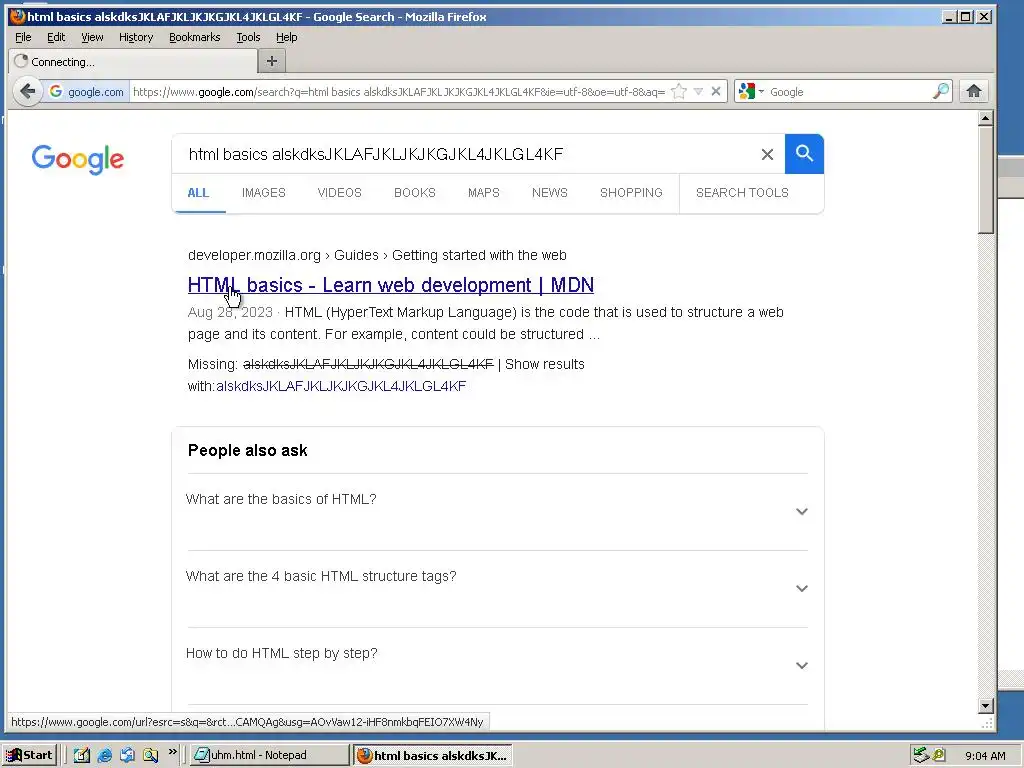Screen dimensions: 1024x768
Task: Expand 'How to do HTML step by step?'
Action: click(x=496, y=665)
